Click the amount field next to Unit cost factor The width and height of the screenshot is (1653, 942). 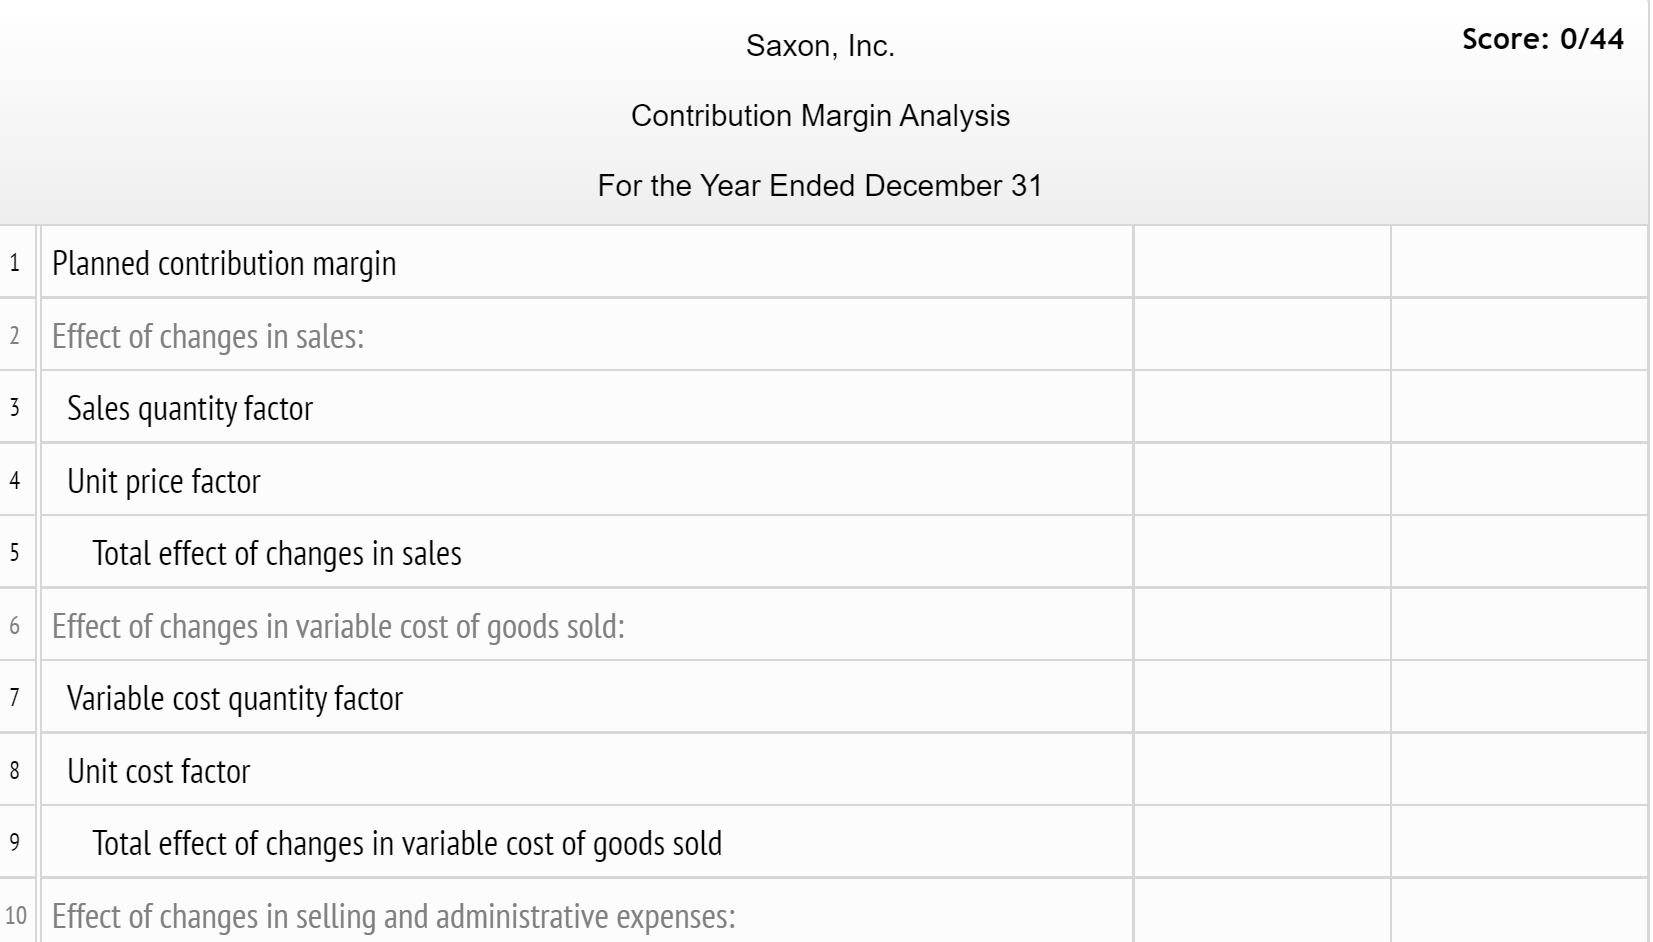(x=1262, y=771)
